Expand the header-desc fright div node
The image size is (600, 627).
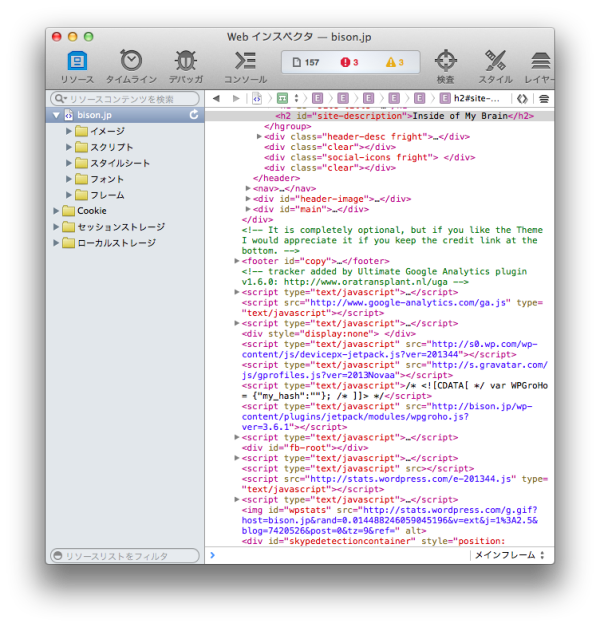(x=259, y=137)
